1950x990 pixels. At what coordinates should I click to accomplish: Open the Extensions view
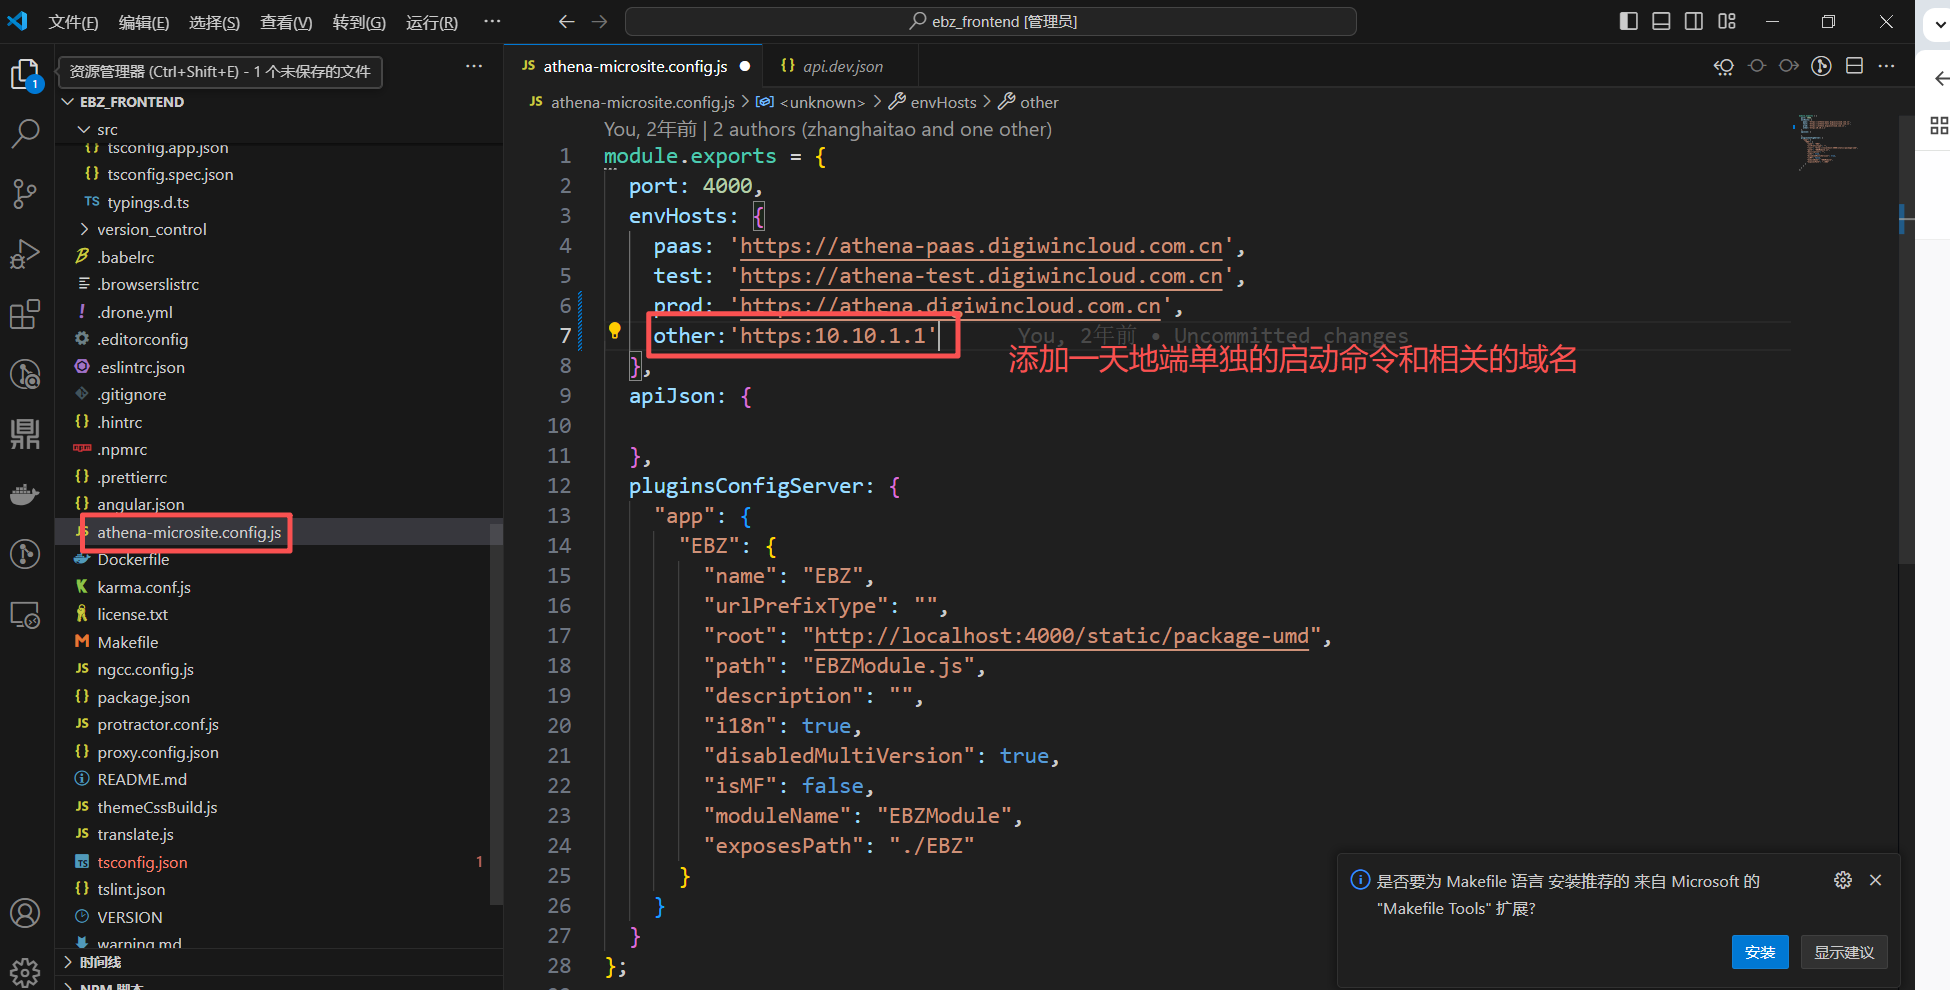click(25, 315)
